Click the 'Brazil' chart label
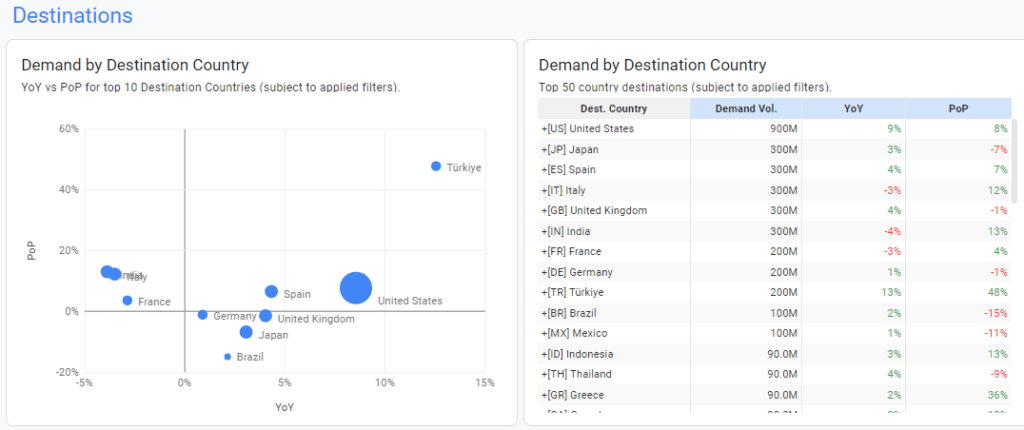This screenshot has width=1024, height=430. tap(250, 357)
